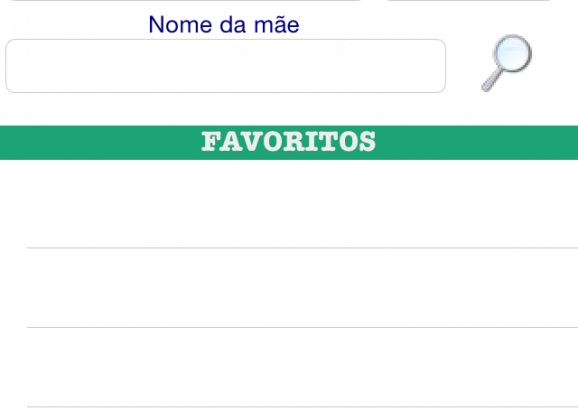Focus the Nome da mãe text field

(226, 66)
